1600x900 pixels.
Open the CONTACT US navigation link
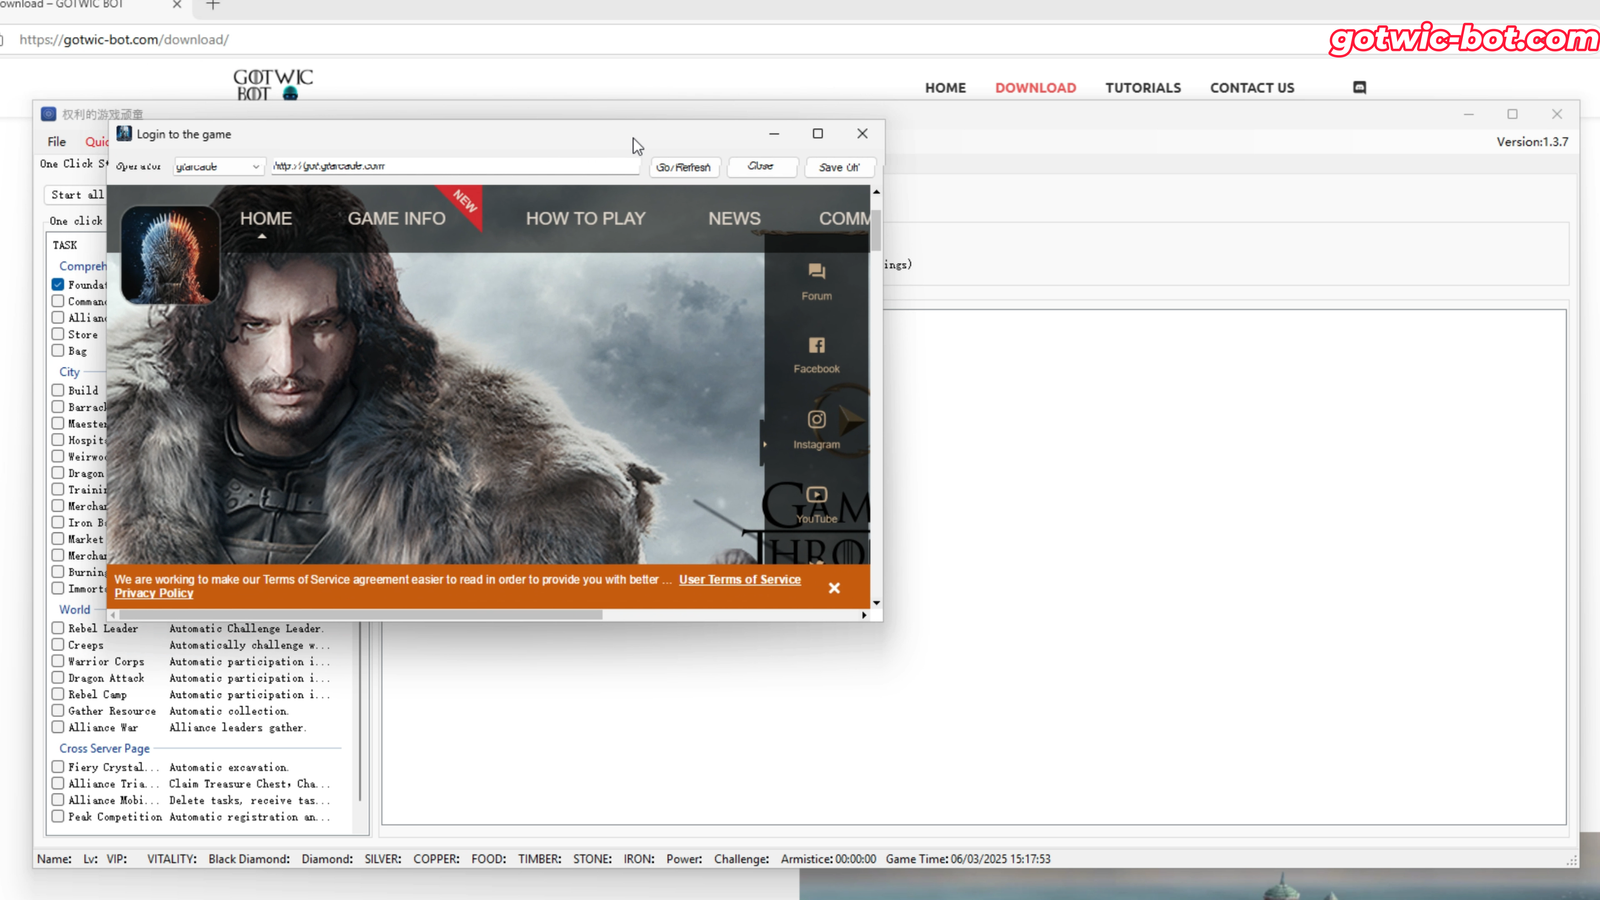click(1252, 88)
